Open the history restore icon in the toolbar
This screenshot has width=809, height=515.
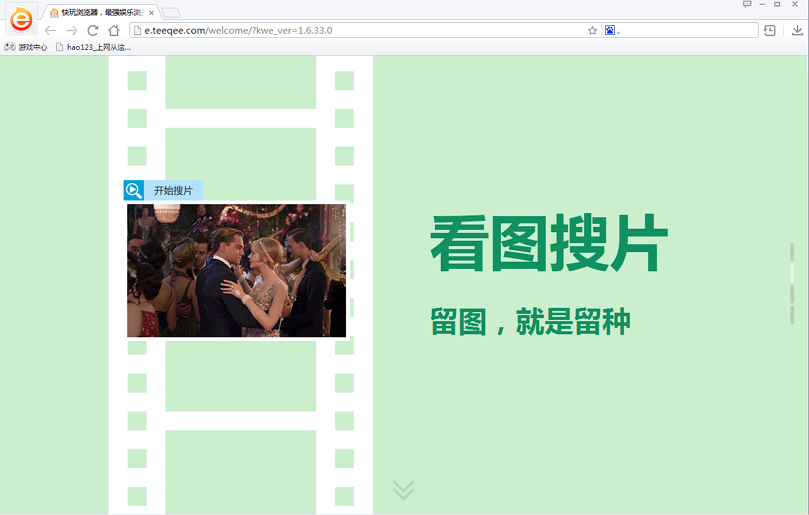(x=769, y=30)
